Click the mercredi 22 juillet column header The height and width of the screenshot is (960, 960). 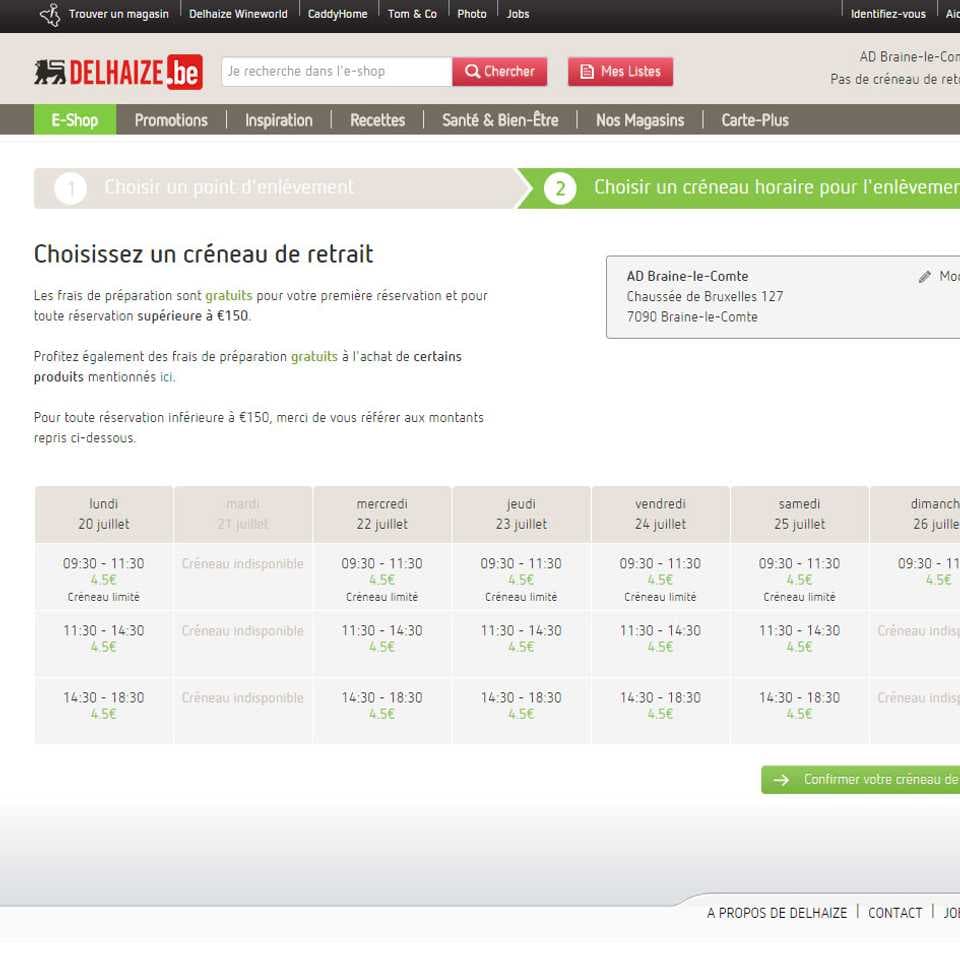click(x=382, y=514)
